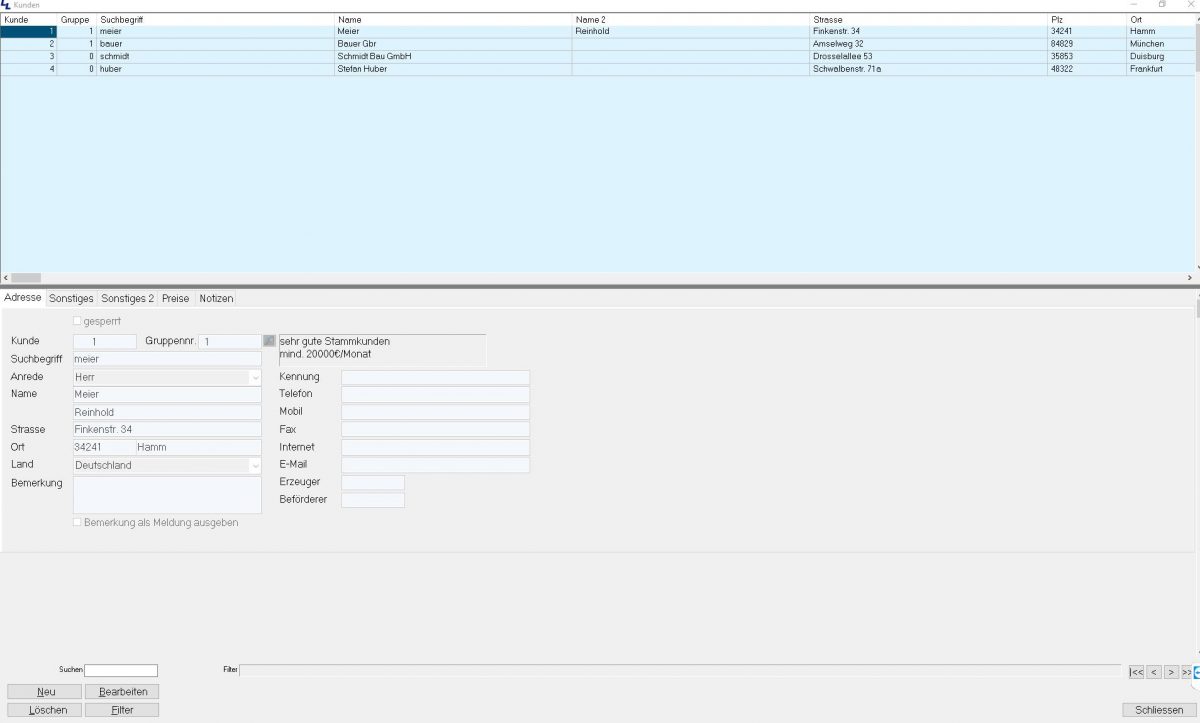Click the Schliessen button

pos(1159,710)
